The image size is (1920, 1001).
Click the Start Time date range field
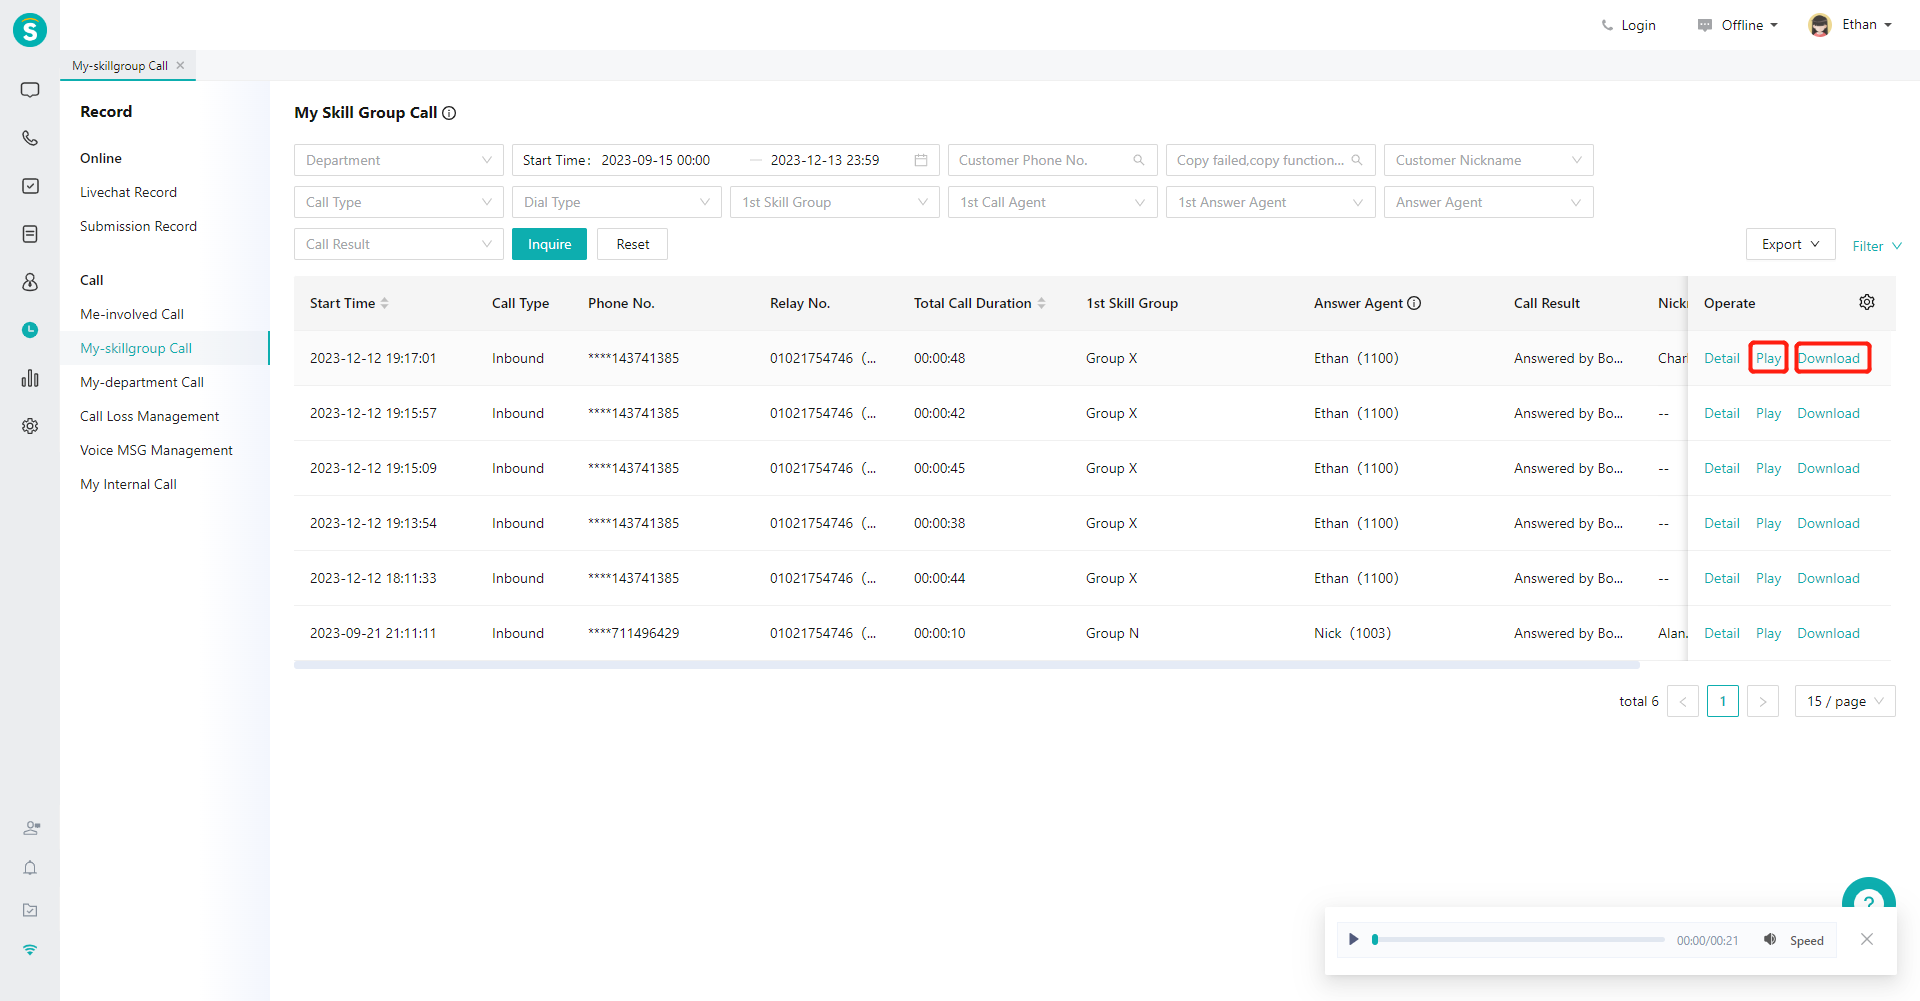tap(725, 160)
